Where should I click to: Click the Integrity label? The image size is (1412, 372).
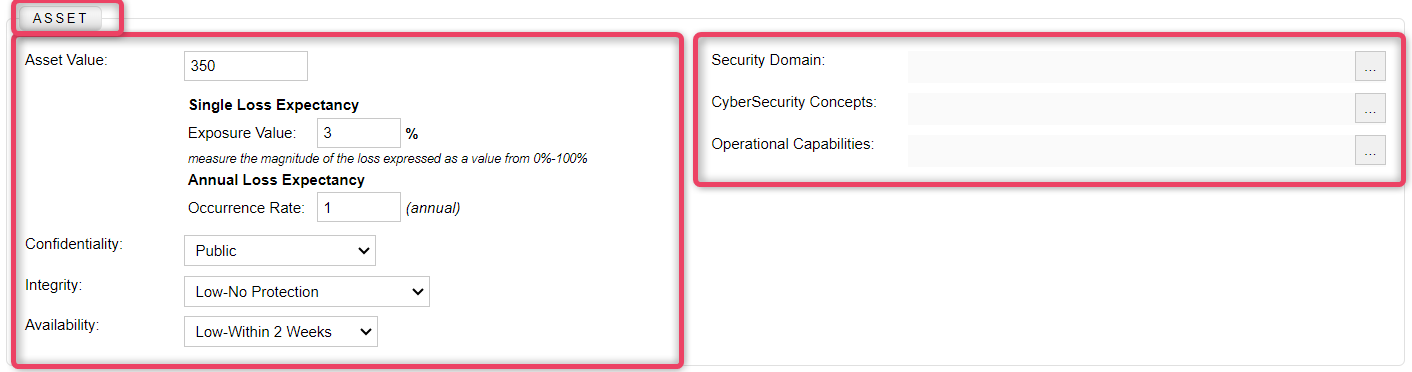tap(53, 285)
